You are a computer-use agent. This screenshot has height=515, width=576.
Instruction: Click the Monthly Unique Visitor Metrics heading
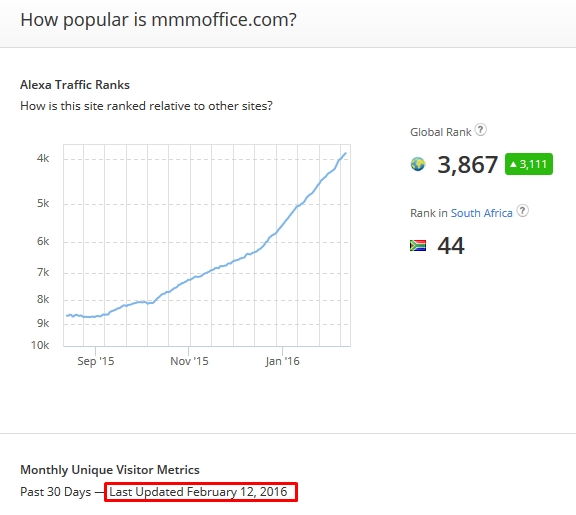(x=110, y=470)
